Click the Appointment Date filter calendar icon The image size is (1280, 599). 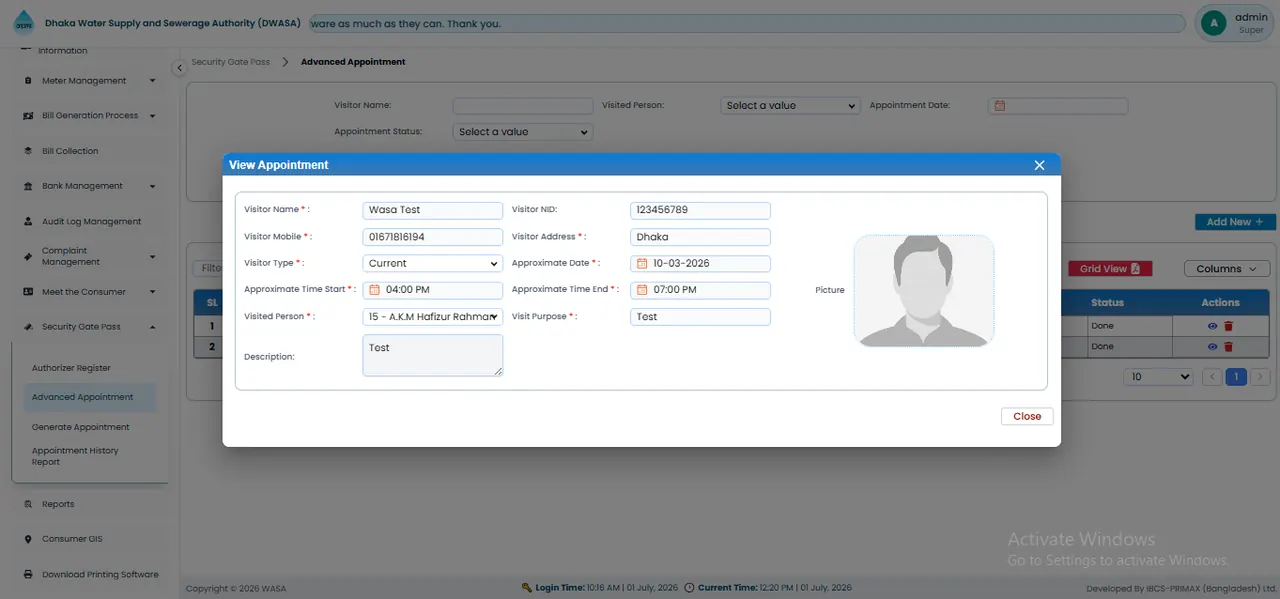pyautogui.click(x=999, y=105)
